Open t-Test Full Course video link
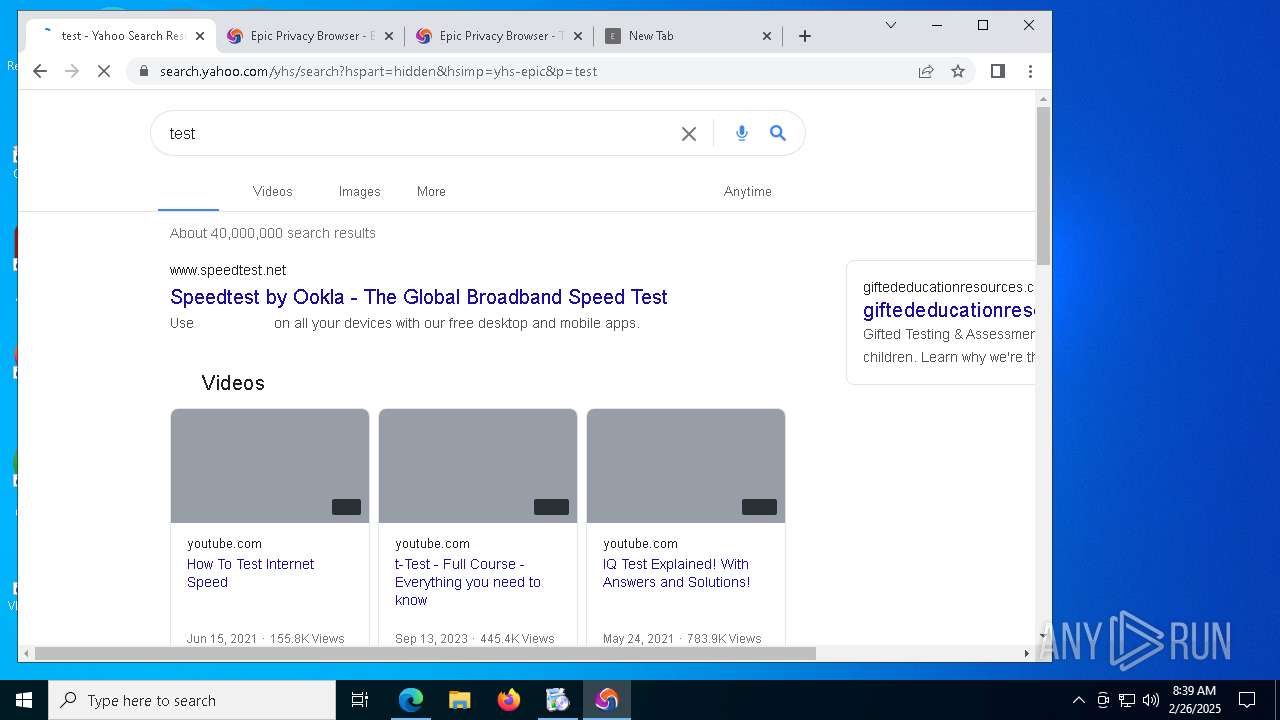This screenshot has width=1280, height=720. [x=467, y=582]
